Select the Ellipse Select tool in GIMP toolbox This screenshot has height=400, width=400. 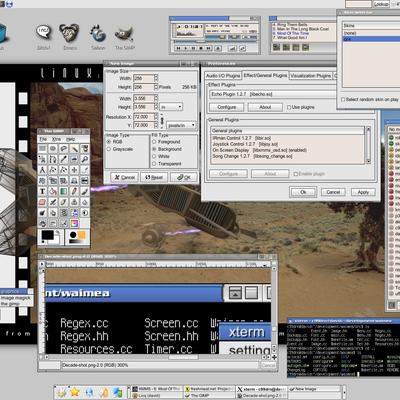53,148
